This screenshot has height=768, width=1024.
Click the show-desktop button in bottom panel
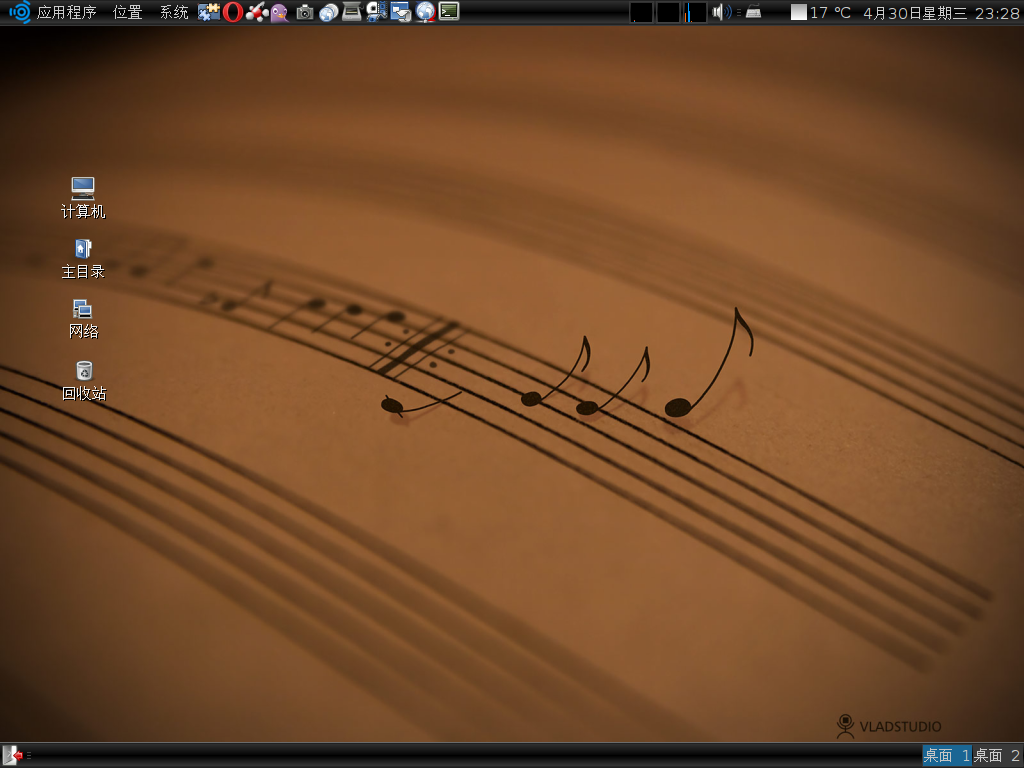(13, 756)
